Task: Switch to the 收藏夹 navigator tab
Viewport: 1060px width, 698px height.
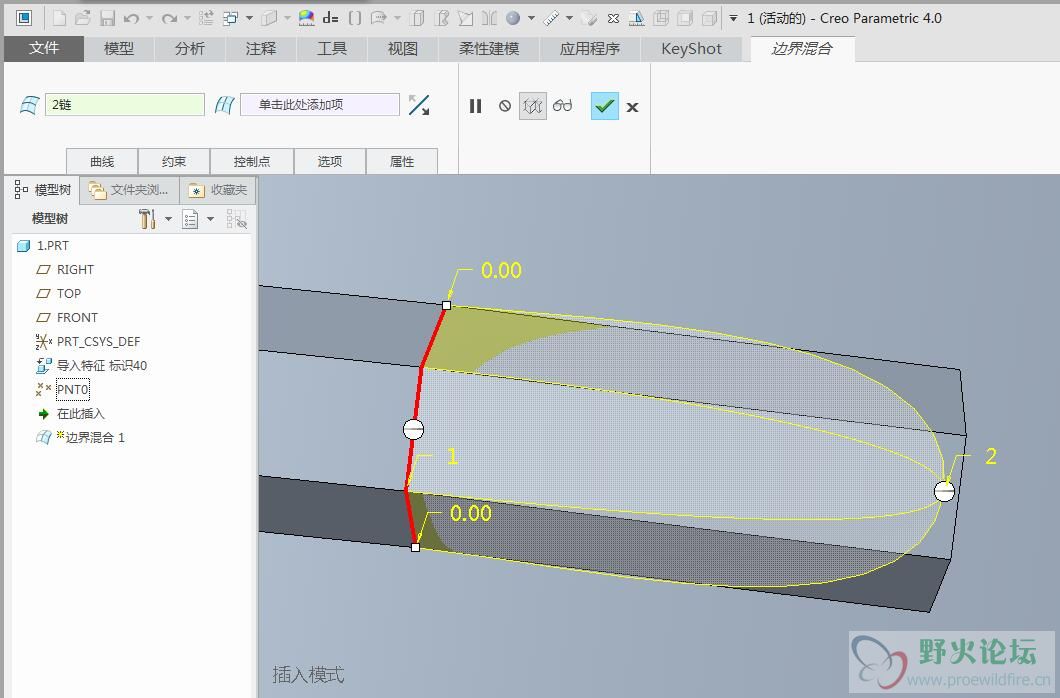Action: pos(218,190)
